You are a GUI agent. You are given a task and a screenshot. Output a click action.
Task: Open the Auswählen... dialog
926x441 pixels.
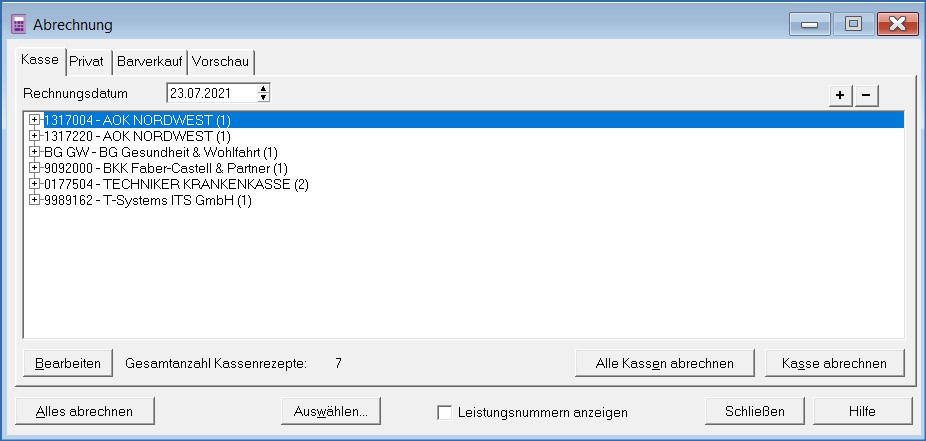330,411
